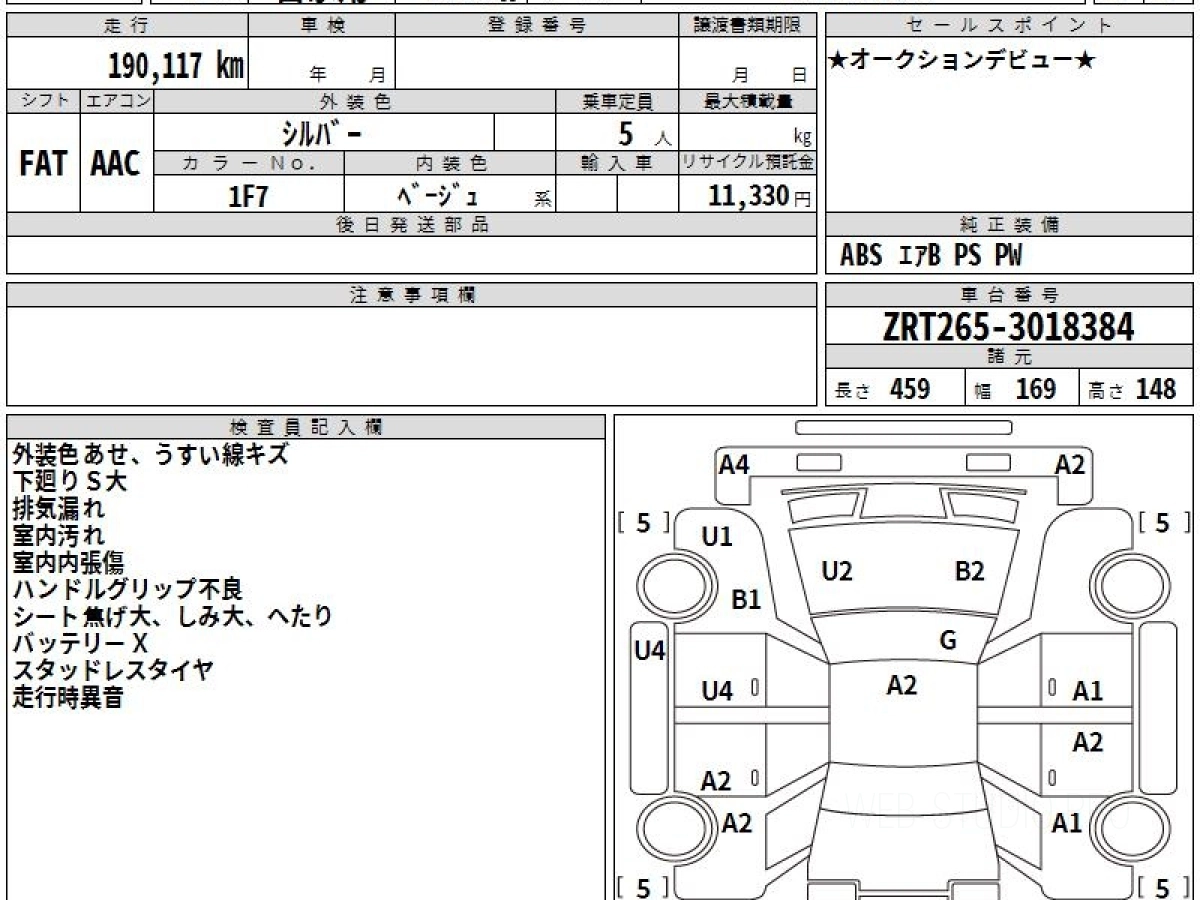Click the カラーNo. header
The width and height of the screenshot is (1200, 900).
coord(249,163)
